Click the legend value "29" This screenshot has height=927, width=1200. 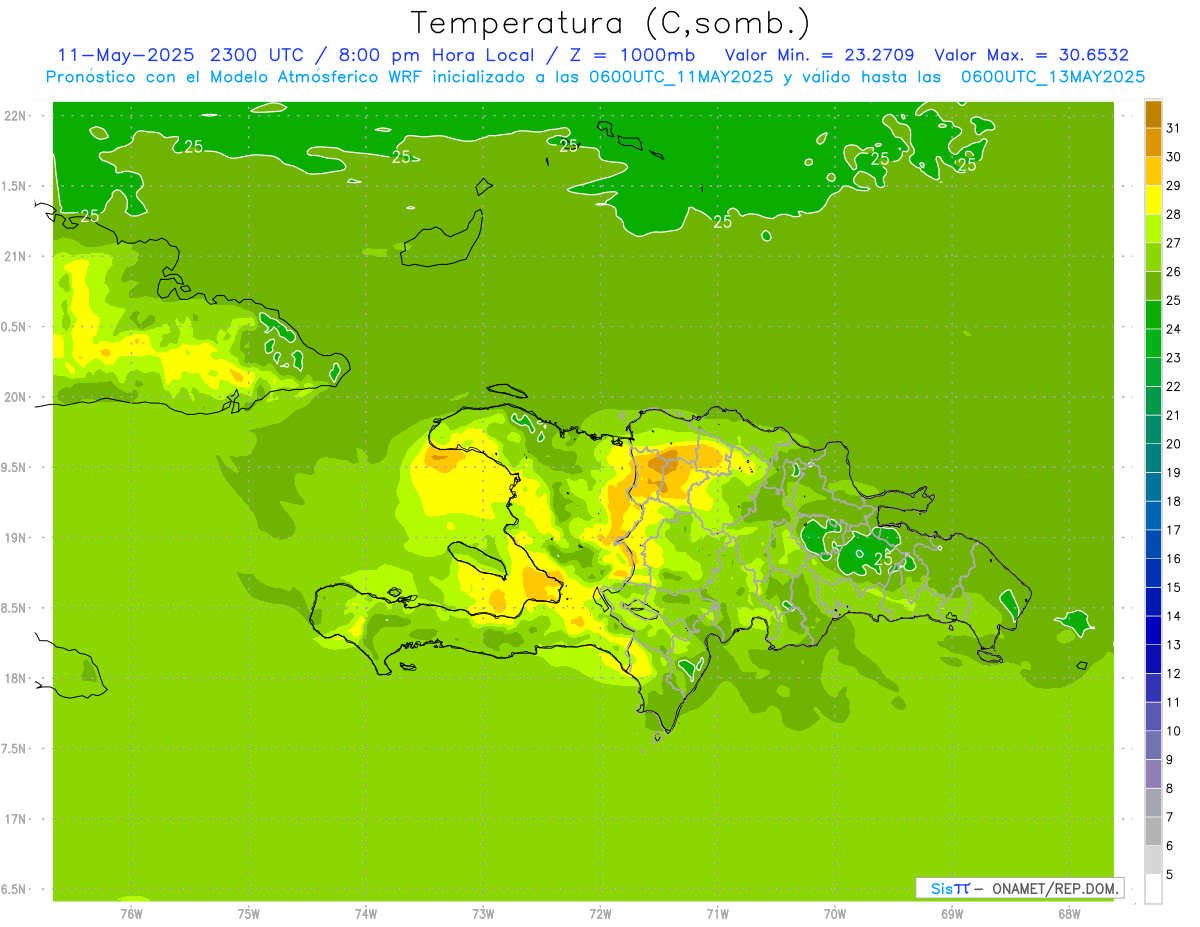coord(1174,186)
